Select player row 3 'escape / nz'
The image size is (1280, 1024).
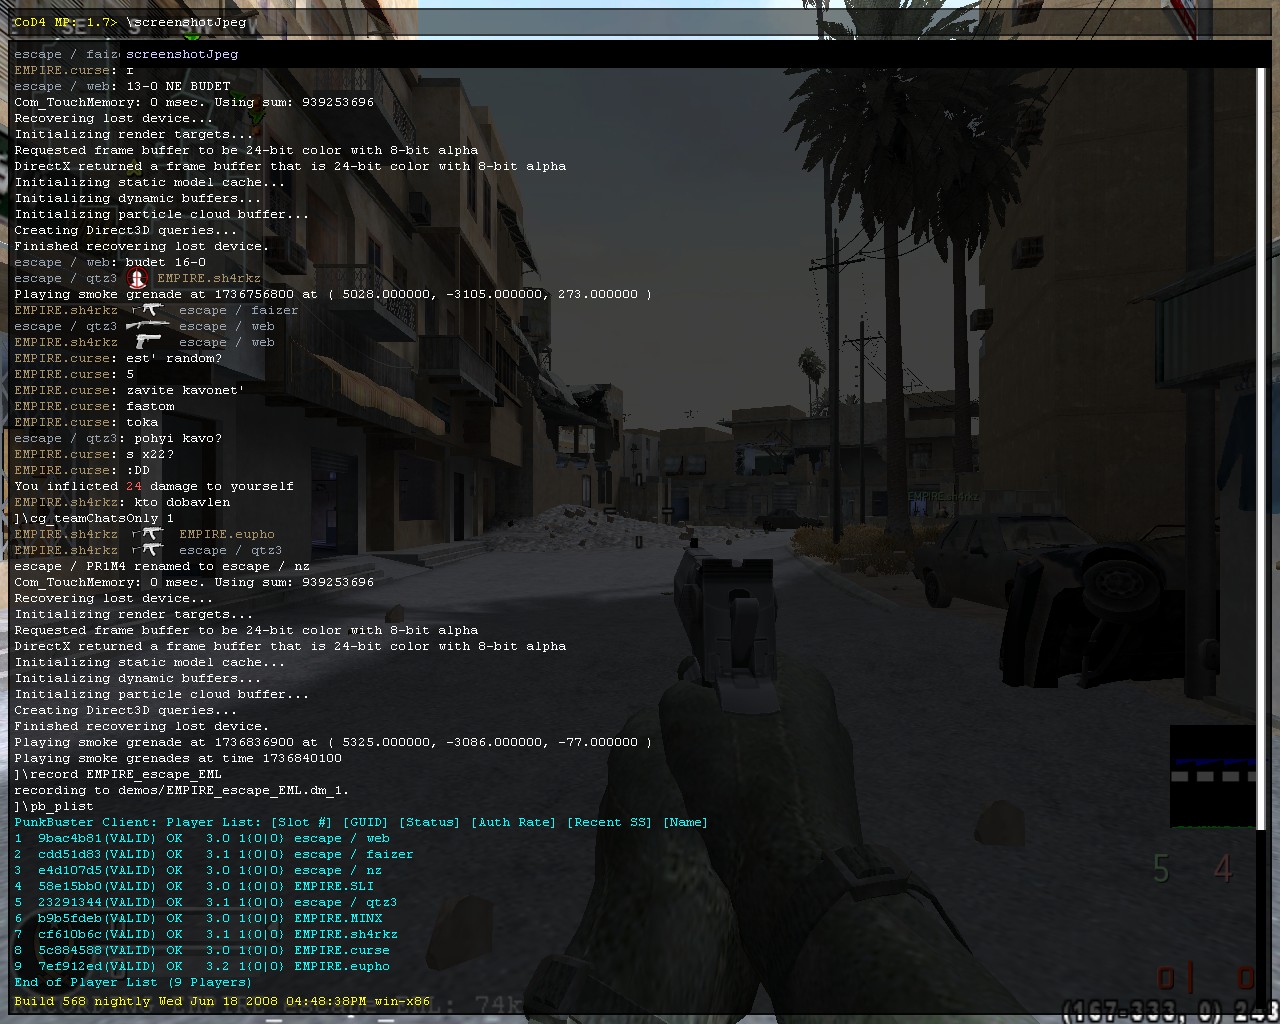coord(198,870)
